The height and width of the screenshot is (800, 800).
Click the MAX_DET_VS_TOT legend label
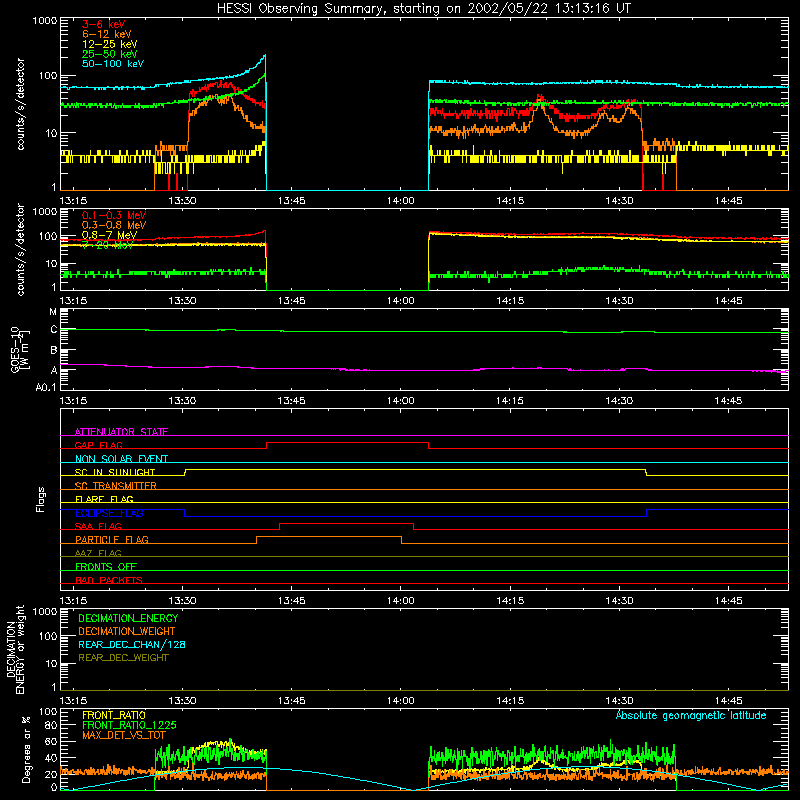124,736
